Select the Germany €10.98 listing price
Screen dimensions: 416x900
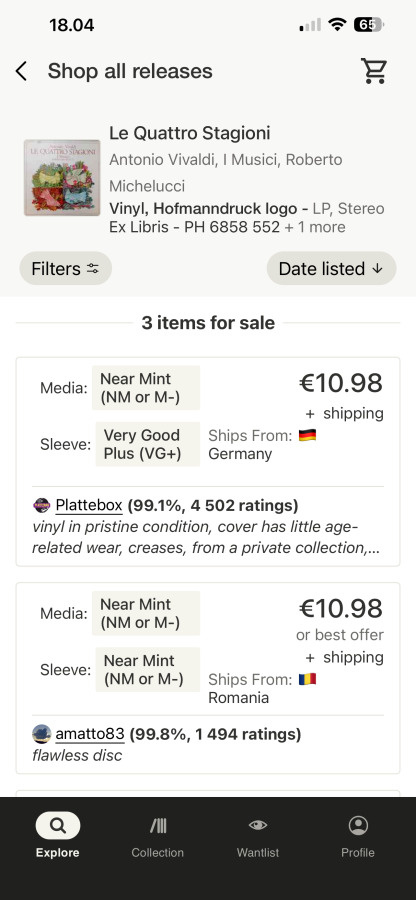(341, 383)
